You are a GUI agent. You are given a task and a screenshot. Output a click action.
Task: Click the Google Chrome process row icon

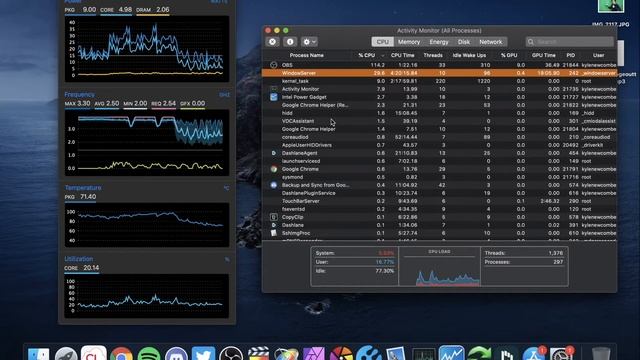(273, 169)
